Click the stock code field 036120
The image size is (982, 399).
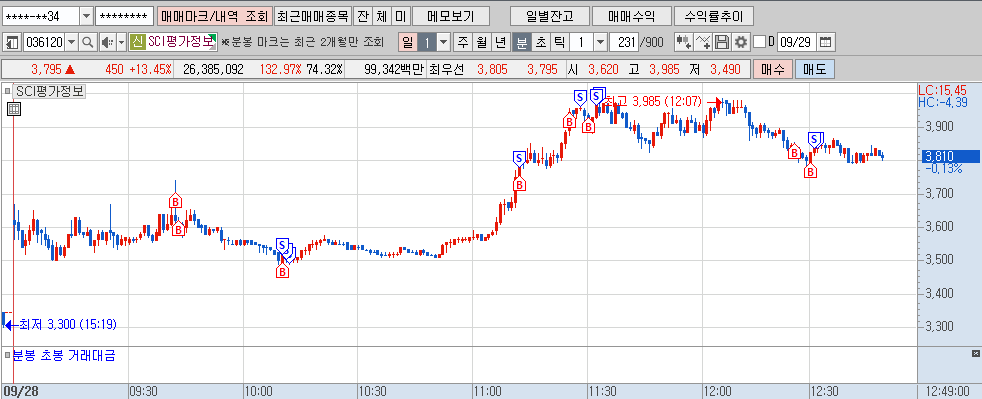click(x=44, y=43)
